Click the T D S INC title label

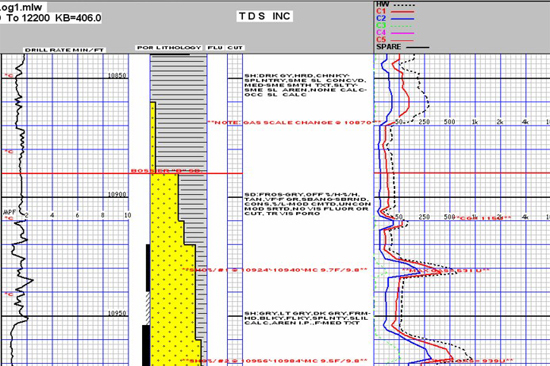(x=264, y=16)
